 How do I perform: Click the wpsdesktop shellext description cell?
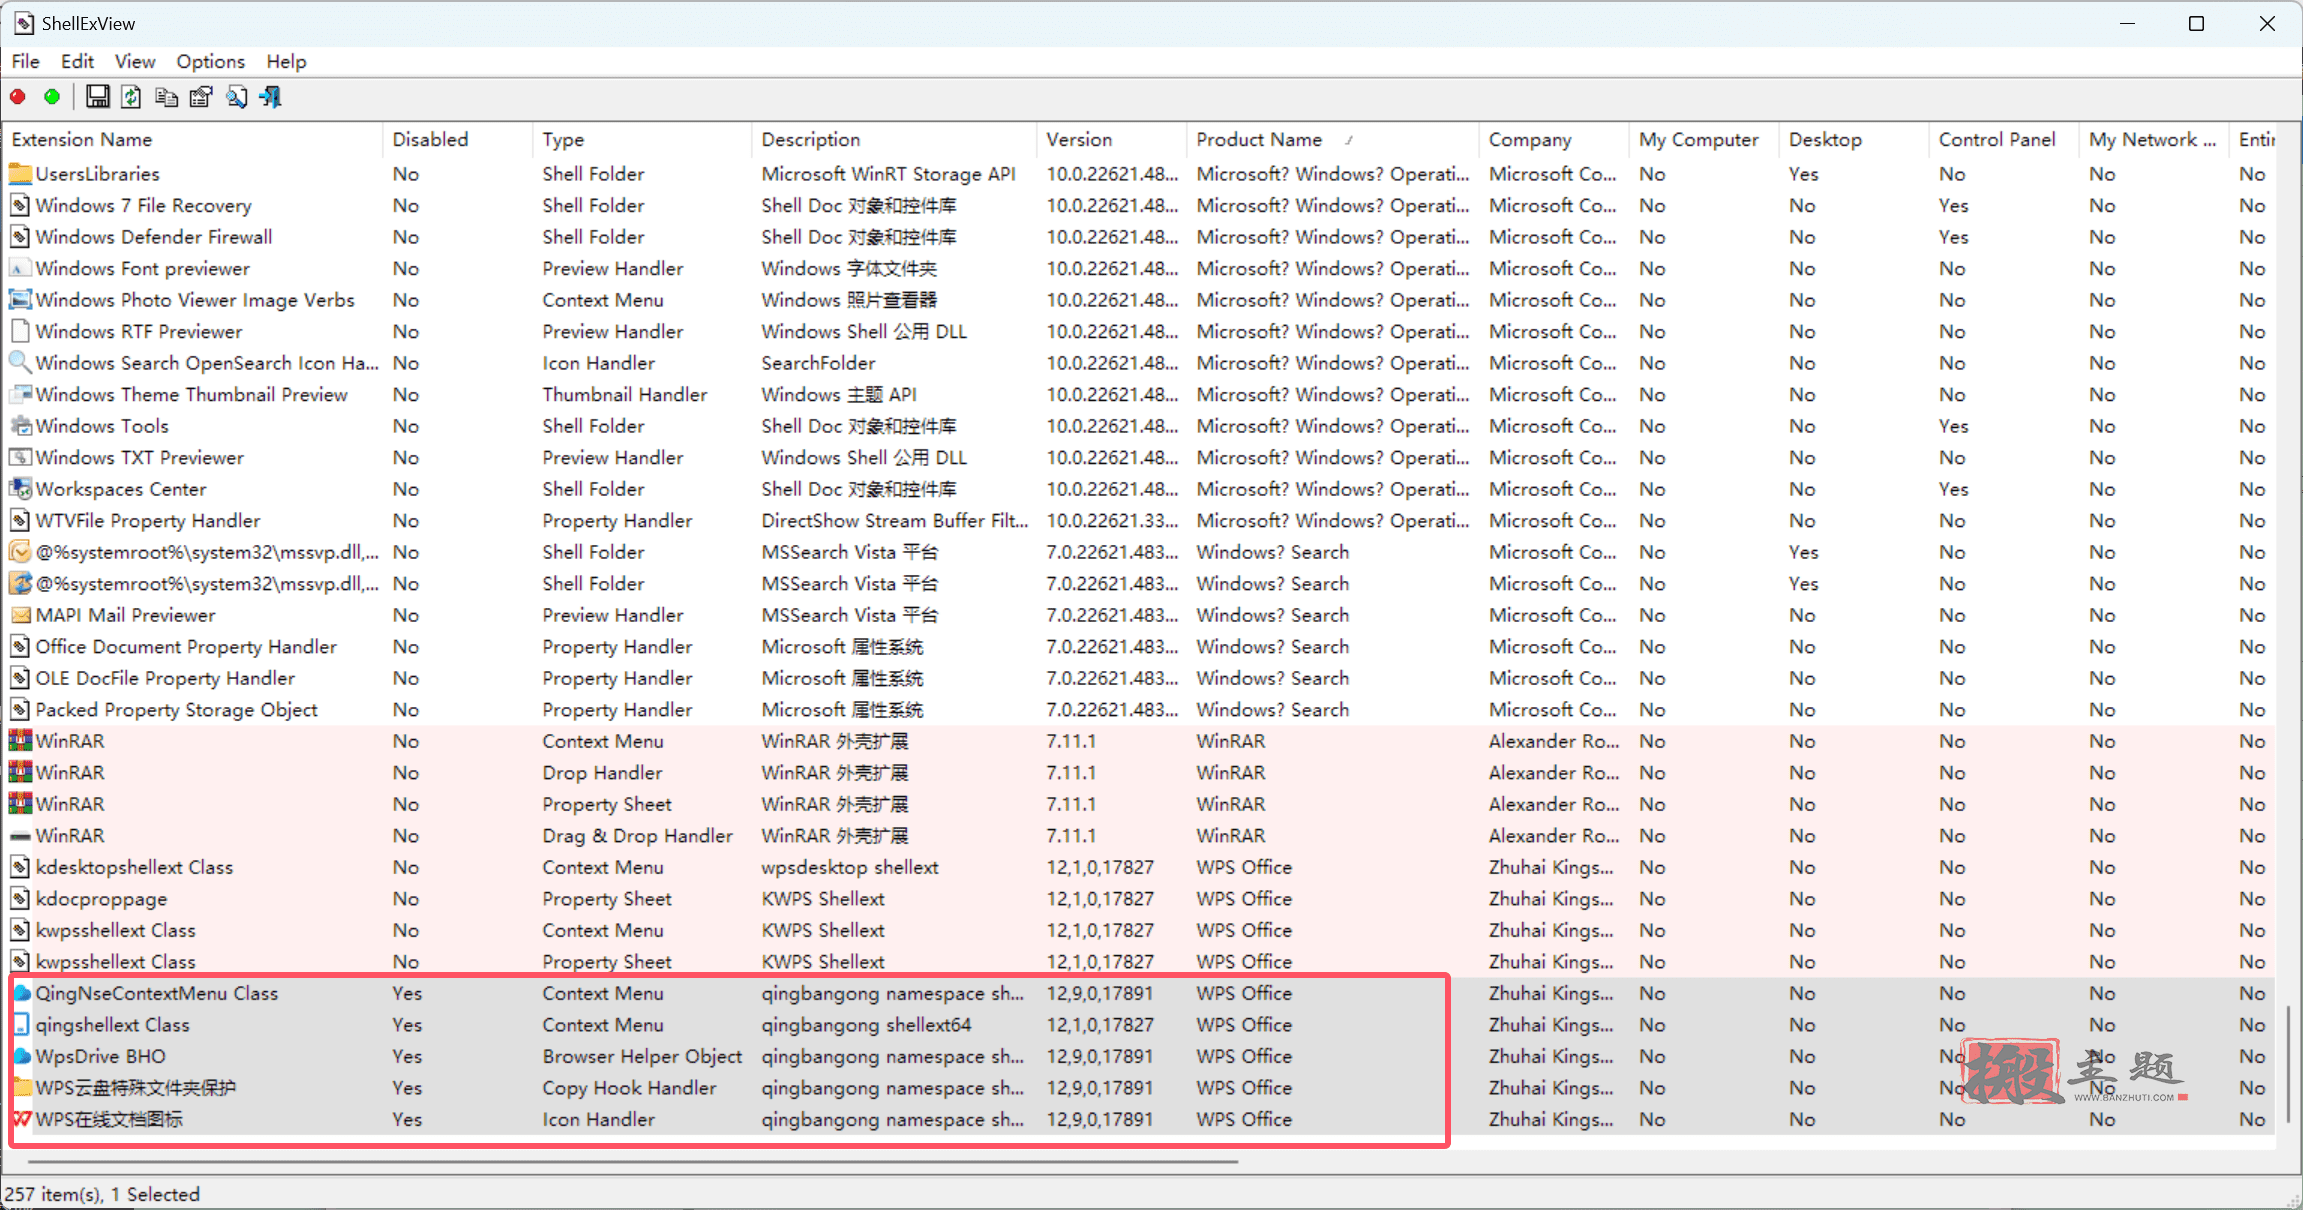850,868
